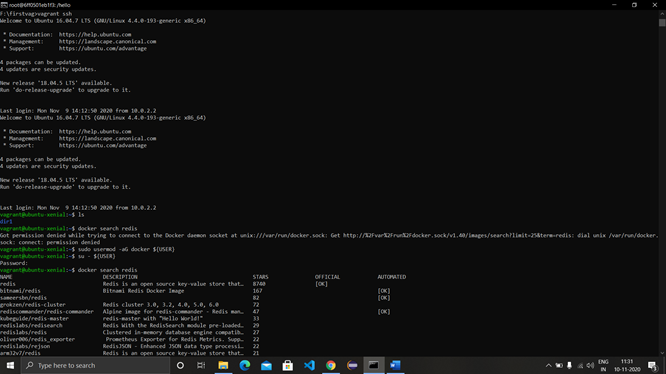Show hidden system tray icons
This screenshot has height=374, width=666.
pos(548,365)
